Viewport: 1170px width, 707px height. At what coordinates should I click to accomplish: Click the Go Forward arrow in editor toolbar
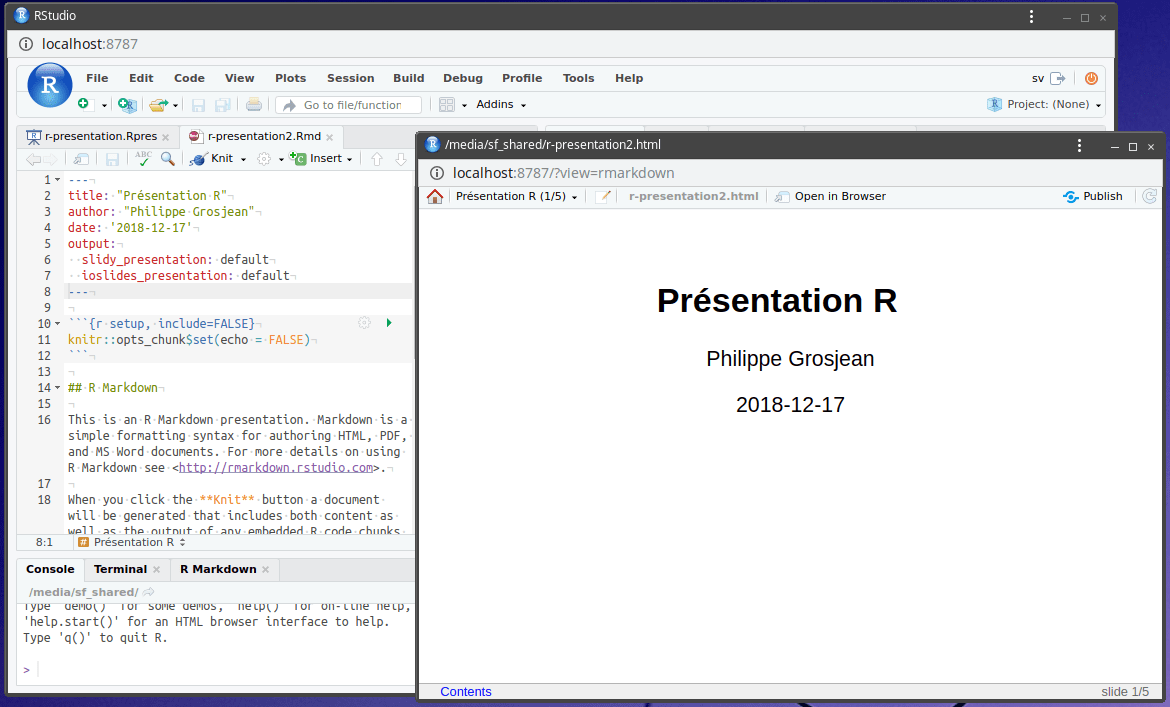click(50, 159)
